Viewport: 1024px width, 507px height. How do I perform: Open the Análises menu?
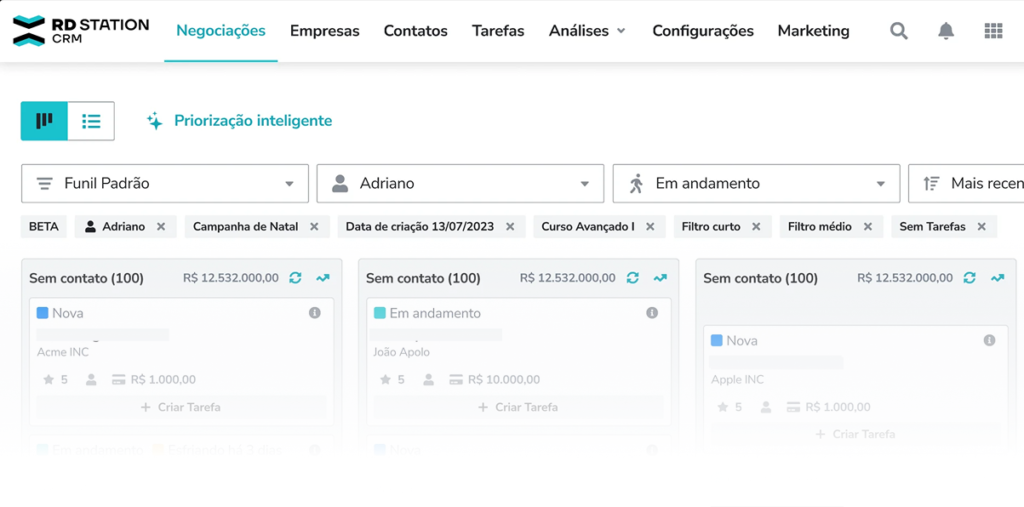[x=587, y=31]
